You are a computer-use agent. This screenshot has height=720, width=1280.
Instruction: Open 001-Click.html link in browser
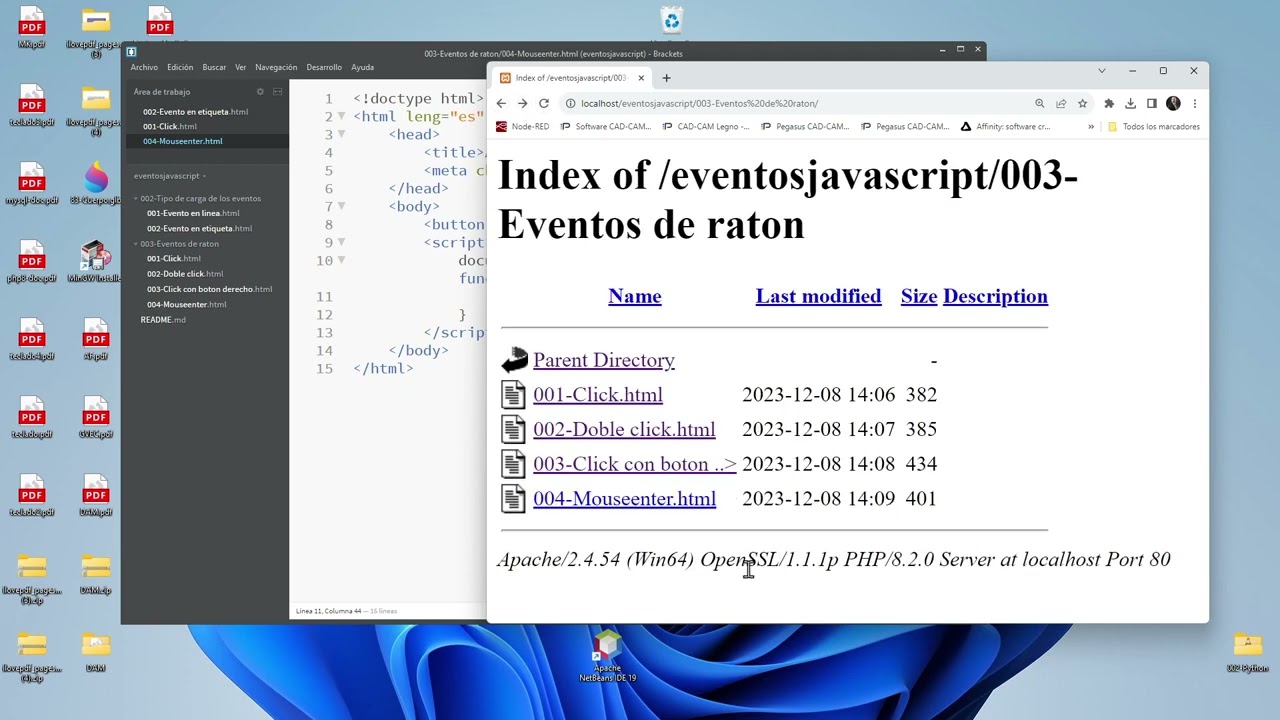click(598, 395)
